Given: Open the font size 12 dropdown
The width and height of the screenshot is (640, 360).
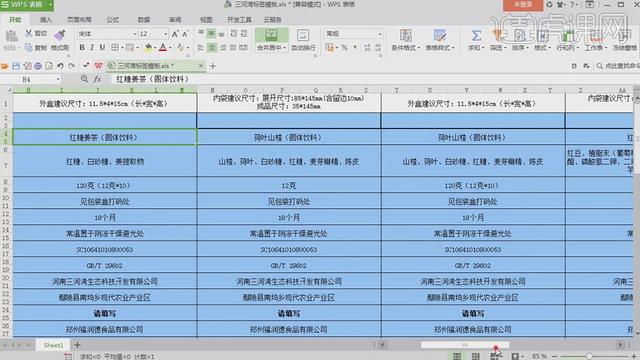Looking at the screenshot, I should coord(165,34).
